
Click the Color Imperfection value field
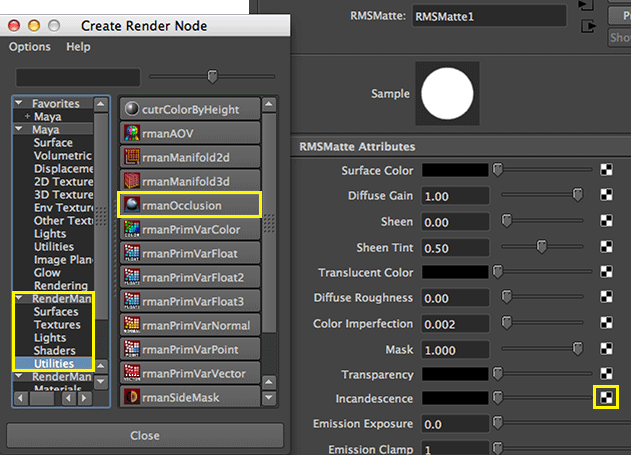point(455,324)
